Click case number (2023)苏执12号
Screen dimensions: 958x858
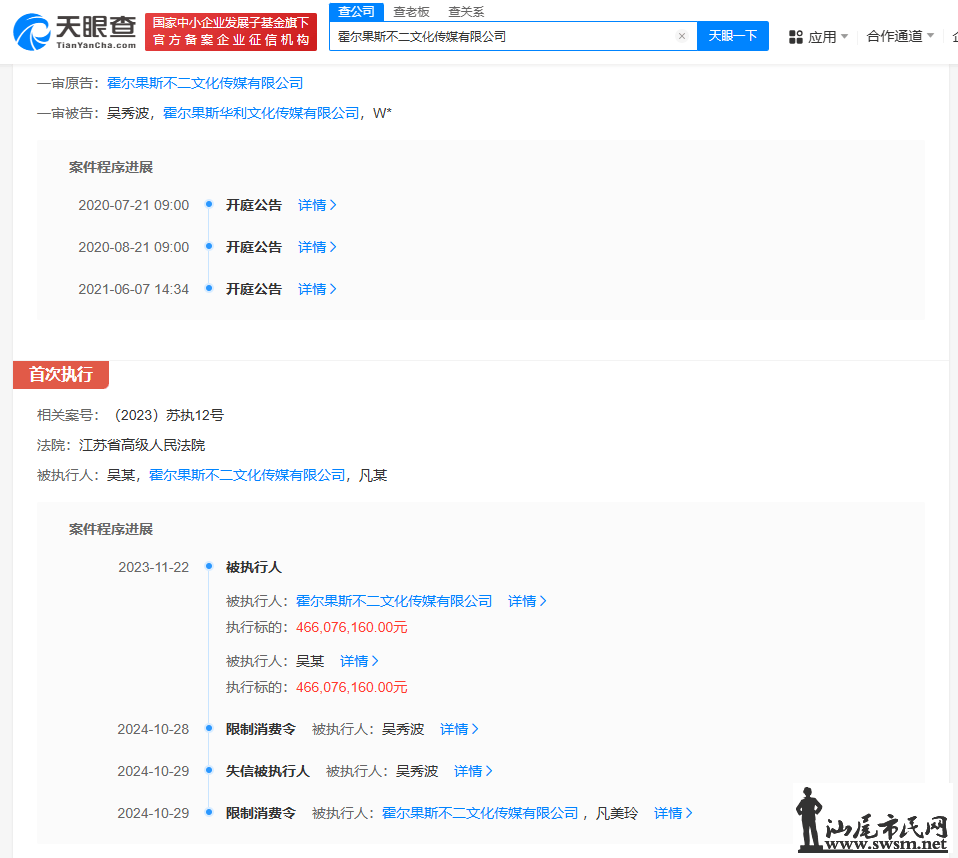pos(169,416)
